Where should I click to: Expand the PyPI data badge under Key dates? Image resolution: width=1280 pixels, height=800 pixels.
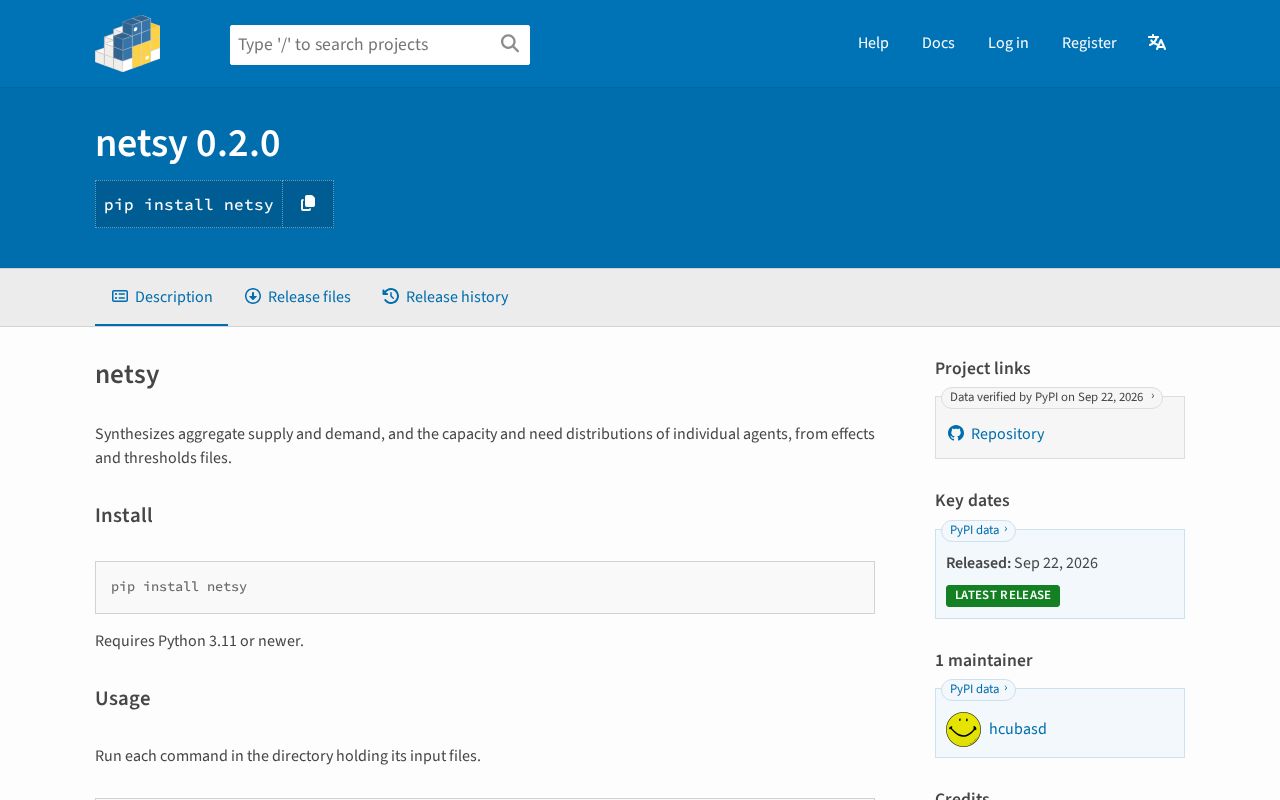click(978, 530)
